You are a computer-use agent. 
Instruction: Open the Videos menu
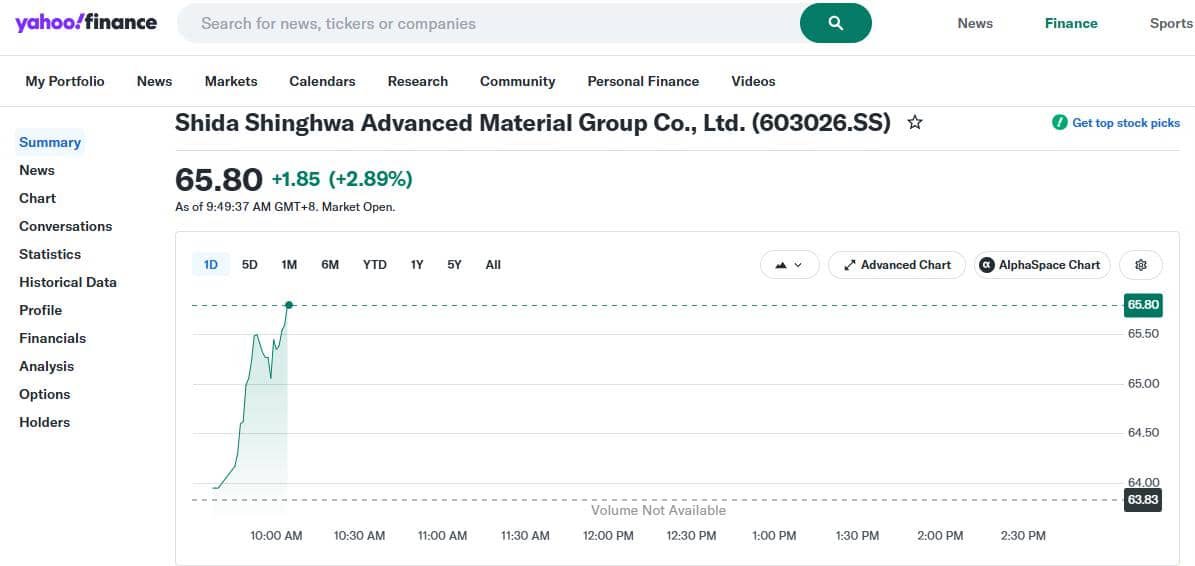point(753,82)
